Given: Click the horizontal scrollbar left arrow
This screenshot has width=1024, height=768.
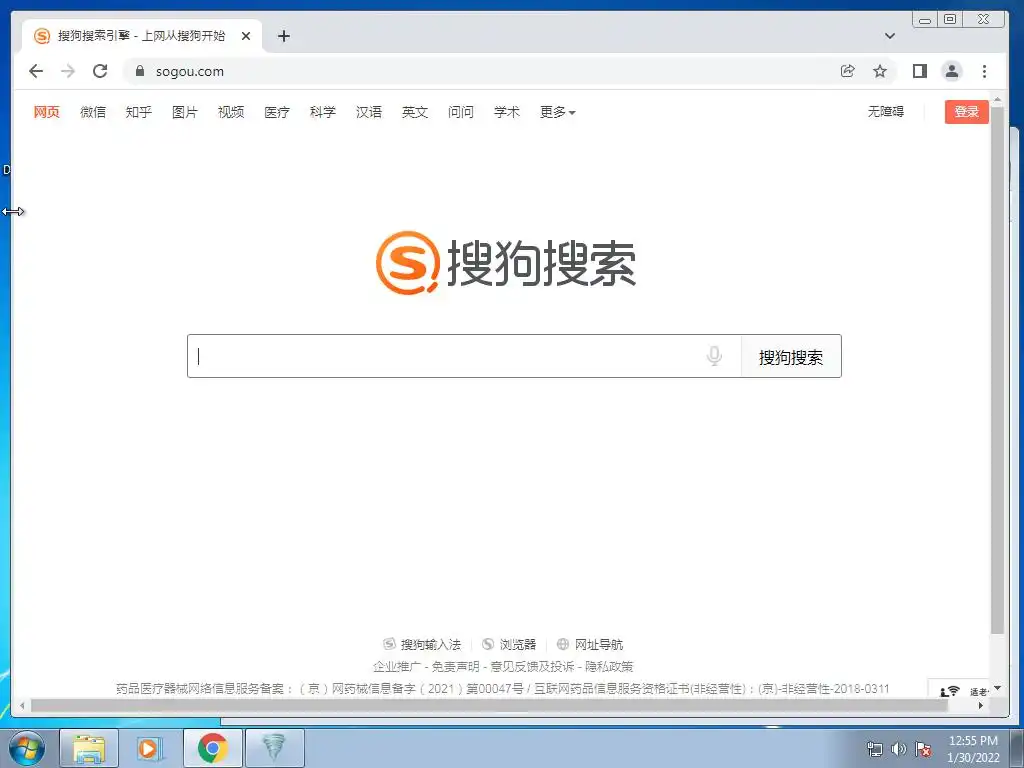Looking at the screenshot, I should (22, 705).
